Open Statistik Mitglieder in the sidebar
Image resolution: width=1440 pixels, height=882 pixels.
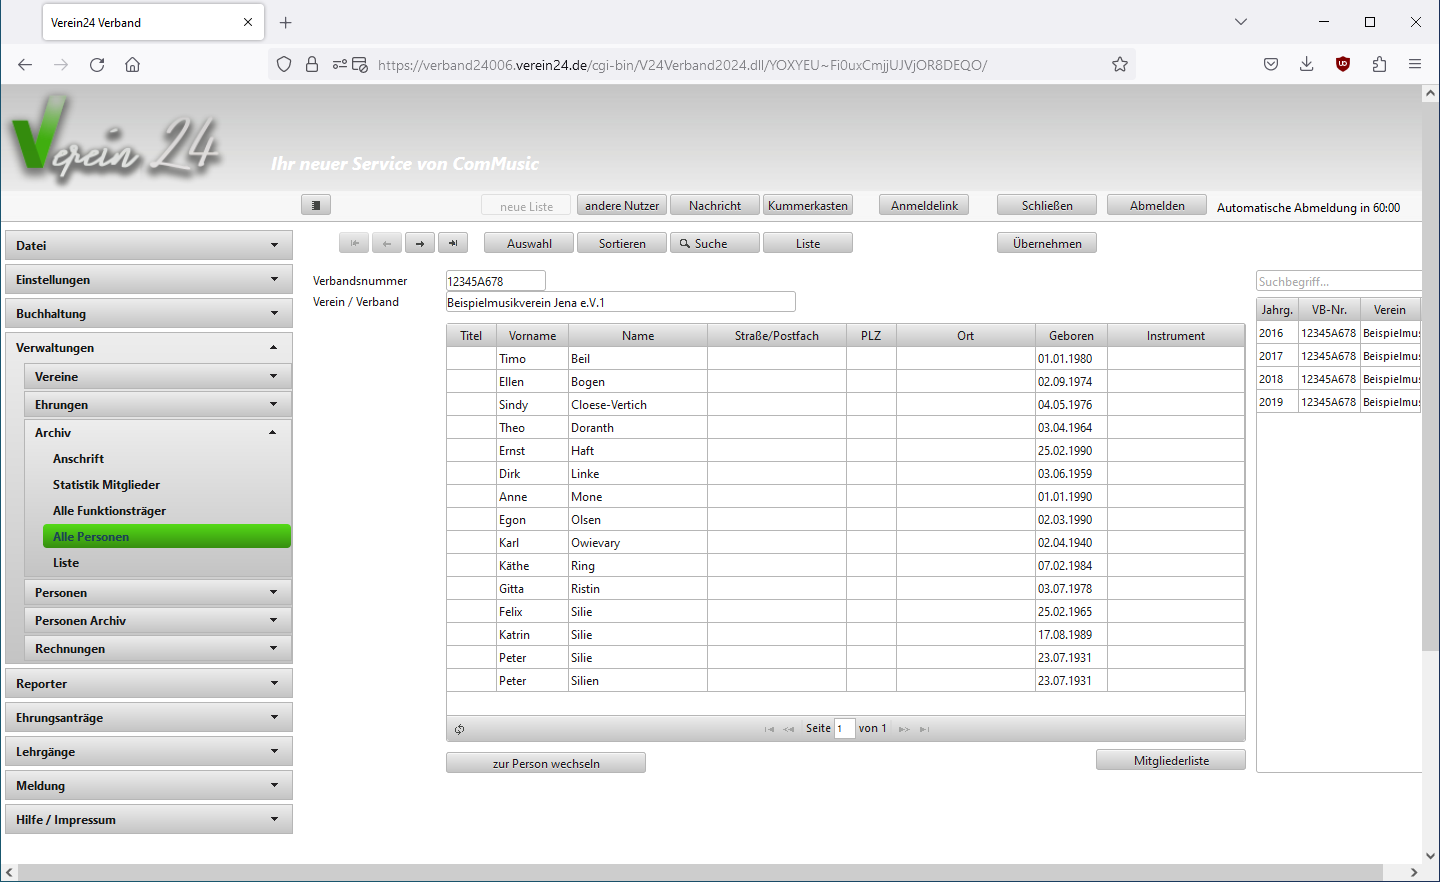(167, 484)
